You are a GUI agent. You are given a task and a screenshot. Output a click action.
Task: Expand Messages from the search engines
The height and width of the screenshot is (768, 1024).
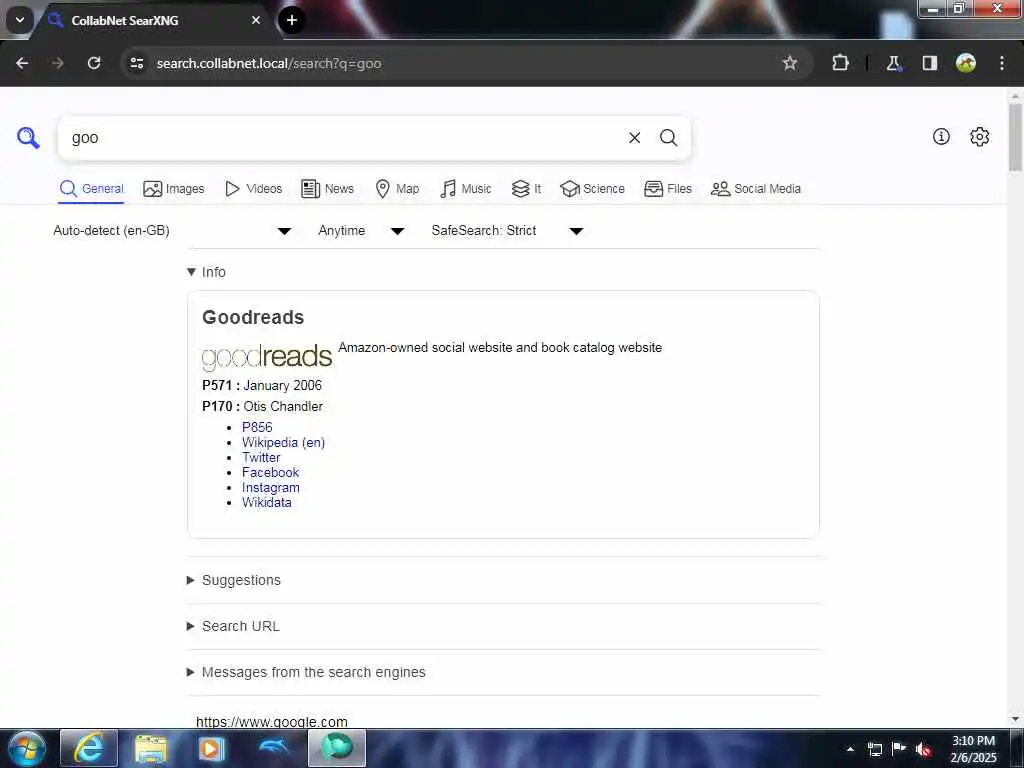coord(306,673)
